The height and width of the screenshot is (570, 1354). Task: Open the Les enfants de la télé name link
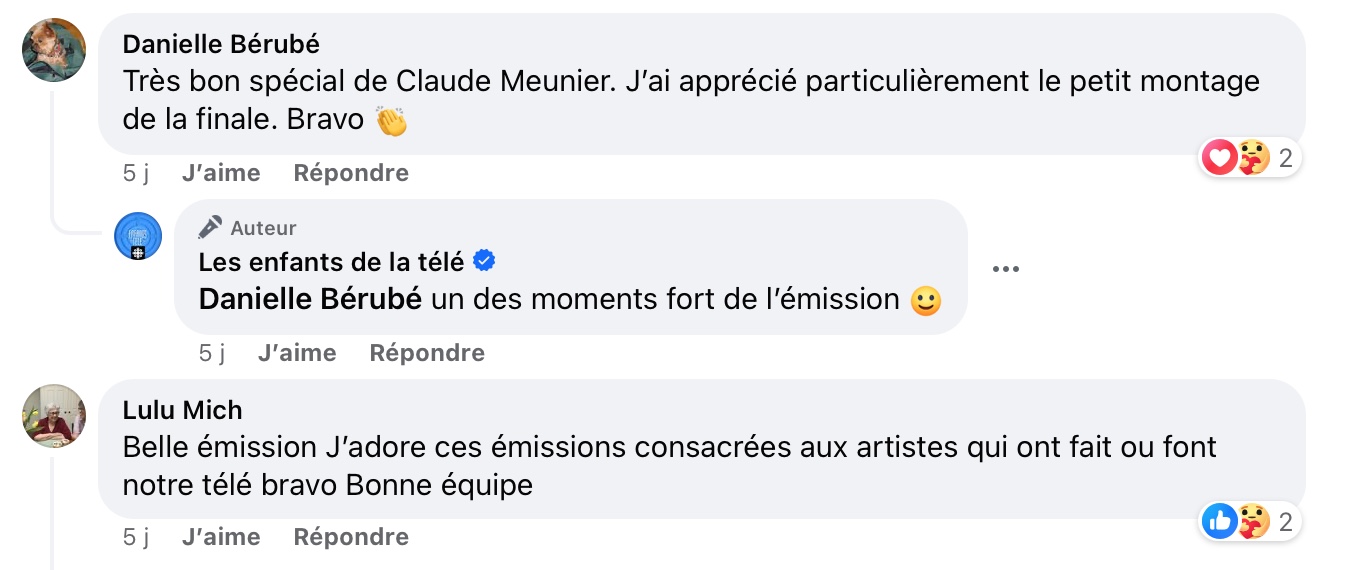[x=331, y=262]
